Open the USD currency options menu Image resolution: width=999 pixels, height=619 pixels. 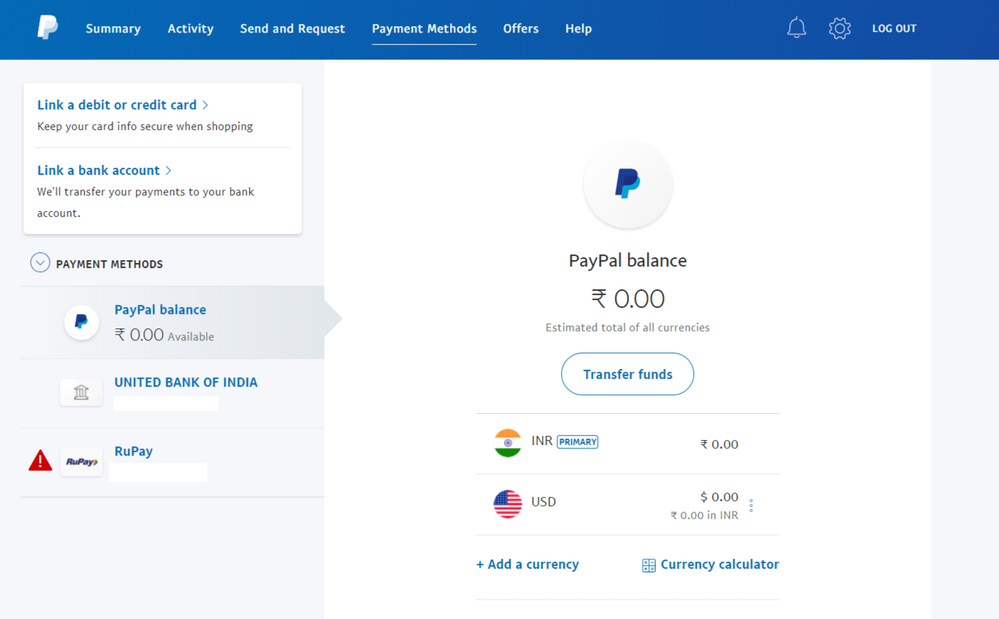[751, 505]
